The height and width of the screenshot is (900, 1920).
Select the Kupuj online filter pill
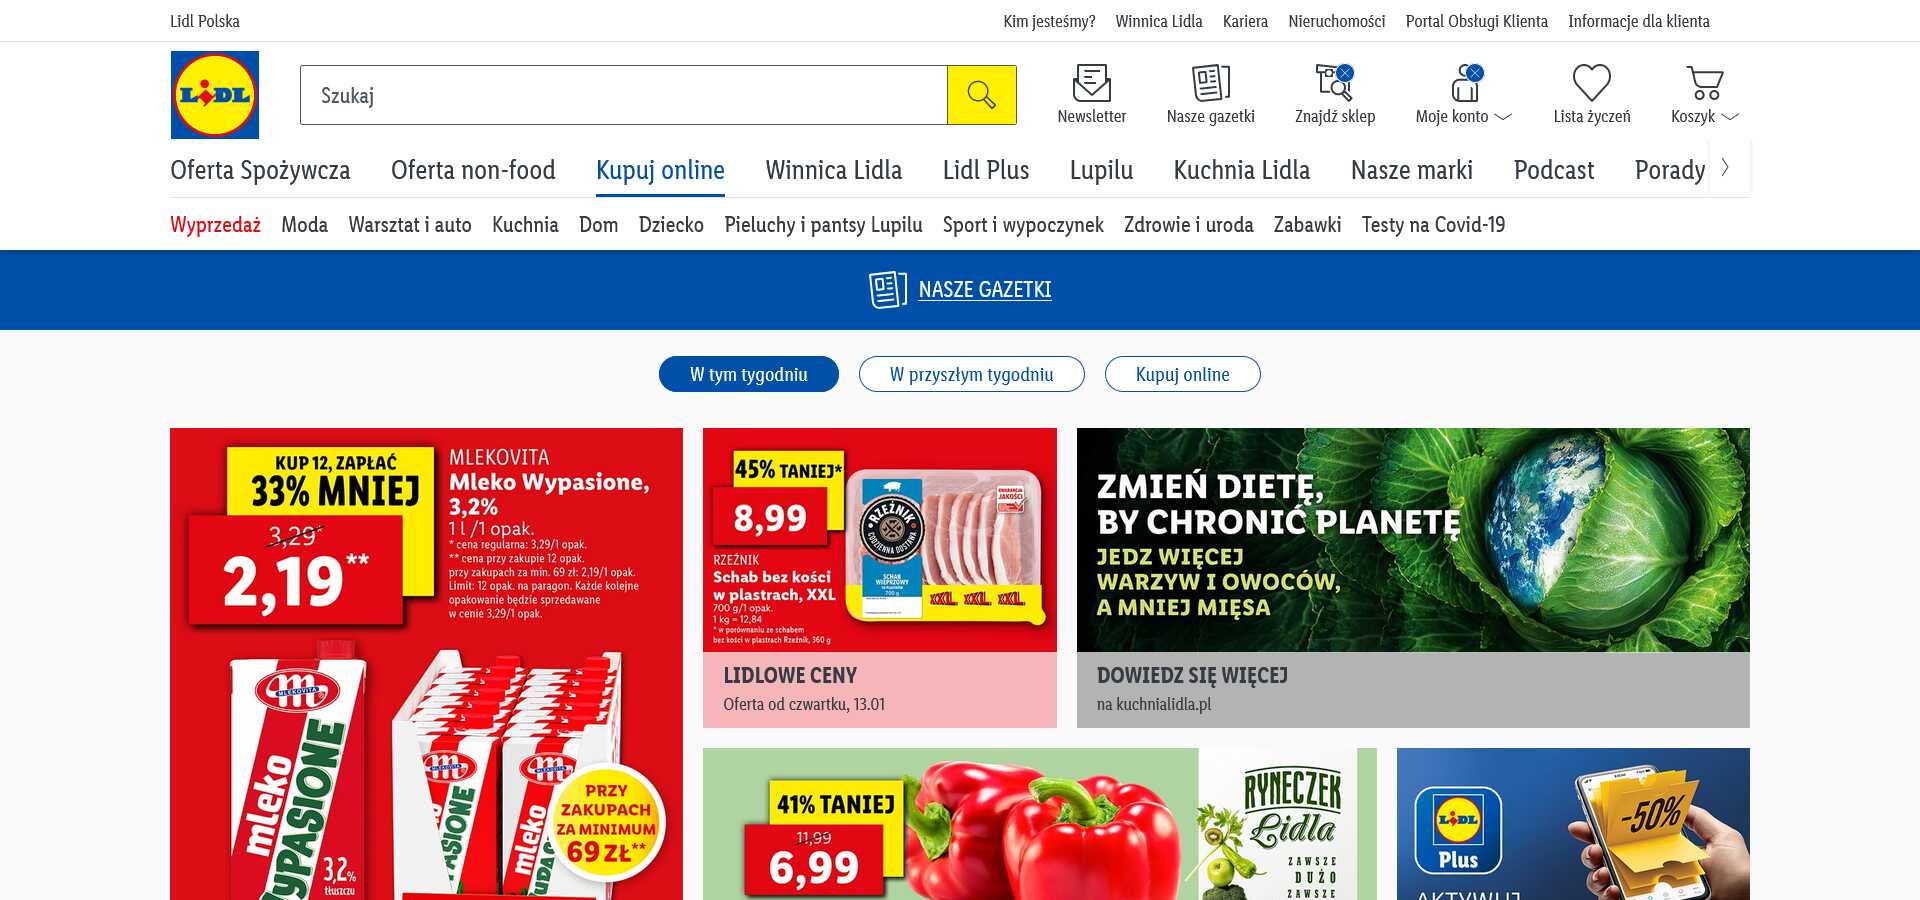(x=1183, y=374)
